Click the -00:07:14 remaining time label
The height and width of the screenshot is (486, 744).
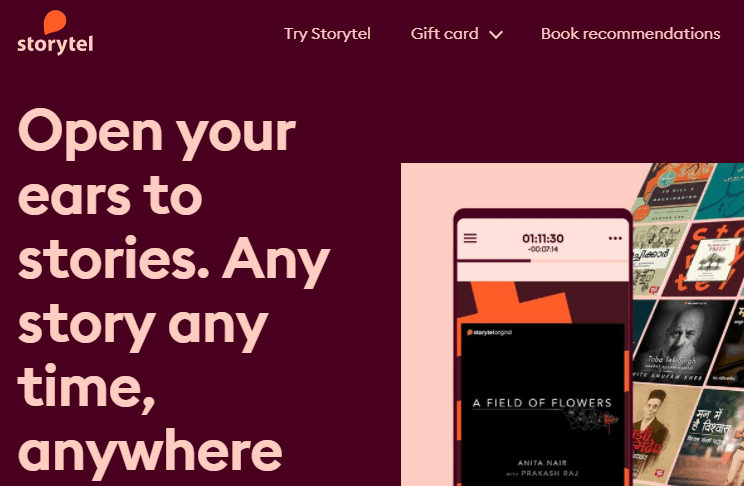coord(543,249)
